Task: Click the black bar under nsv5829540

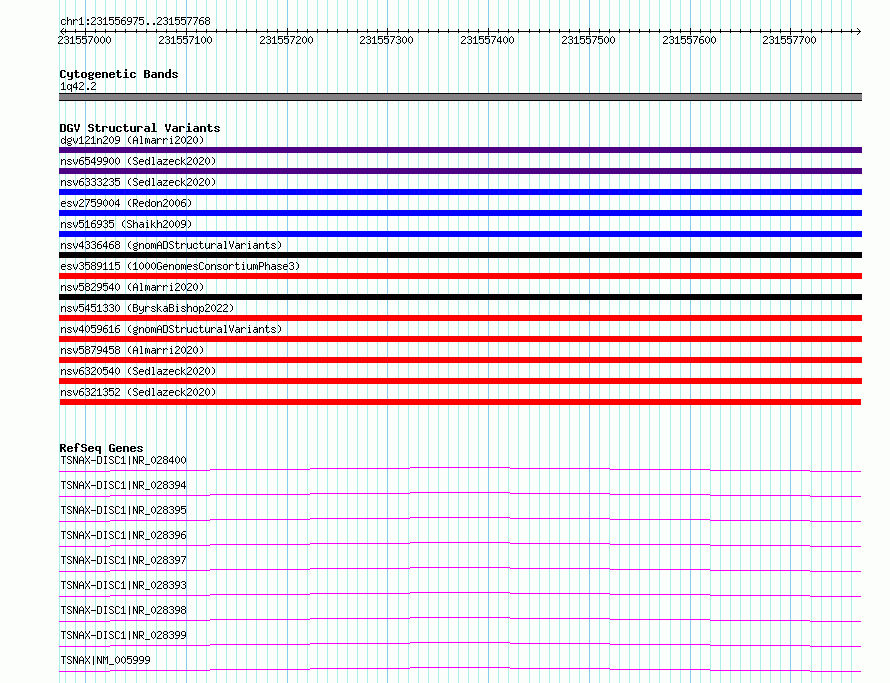Action: (x=460, y=297)
